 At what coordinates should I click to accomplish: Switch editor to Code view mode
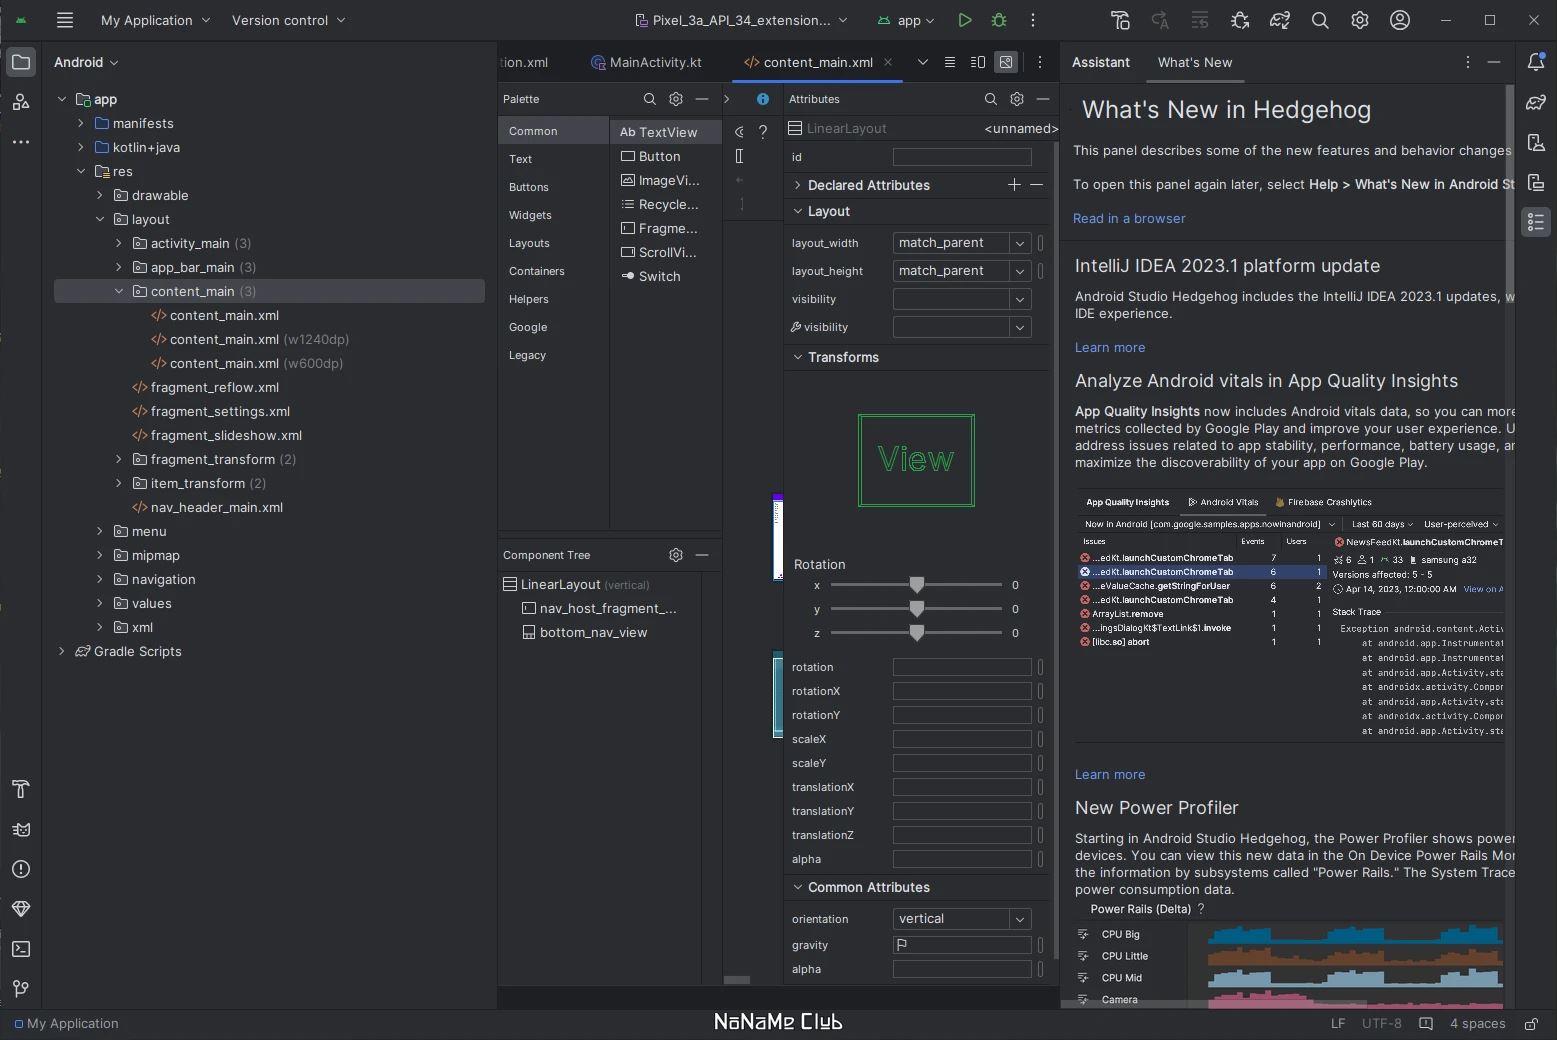coord(950,62)
